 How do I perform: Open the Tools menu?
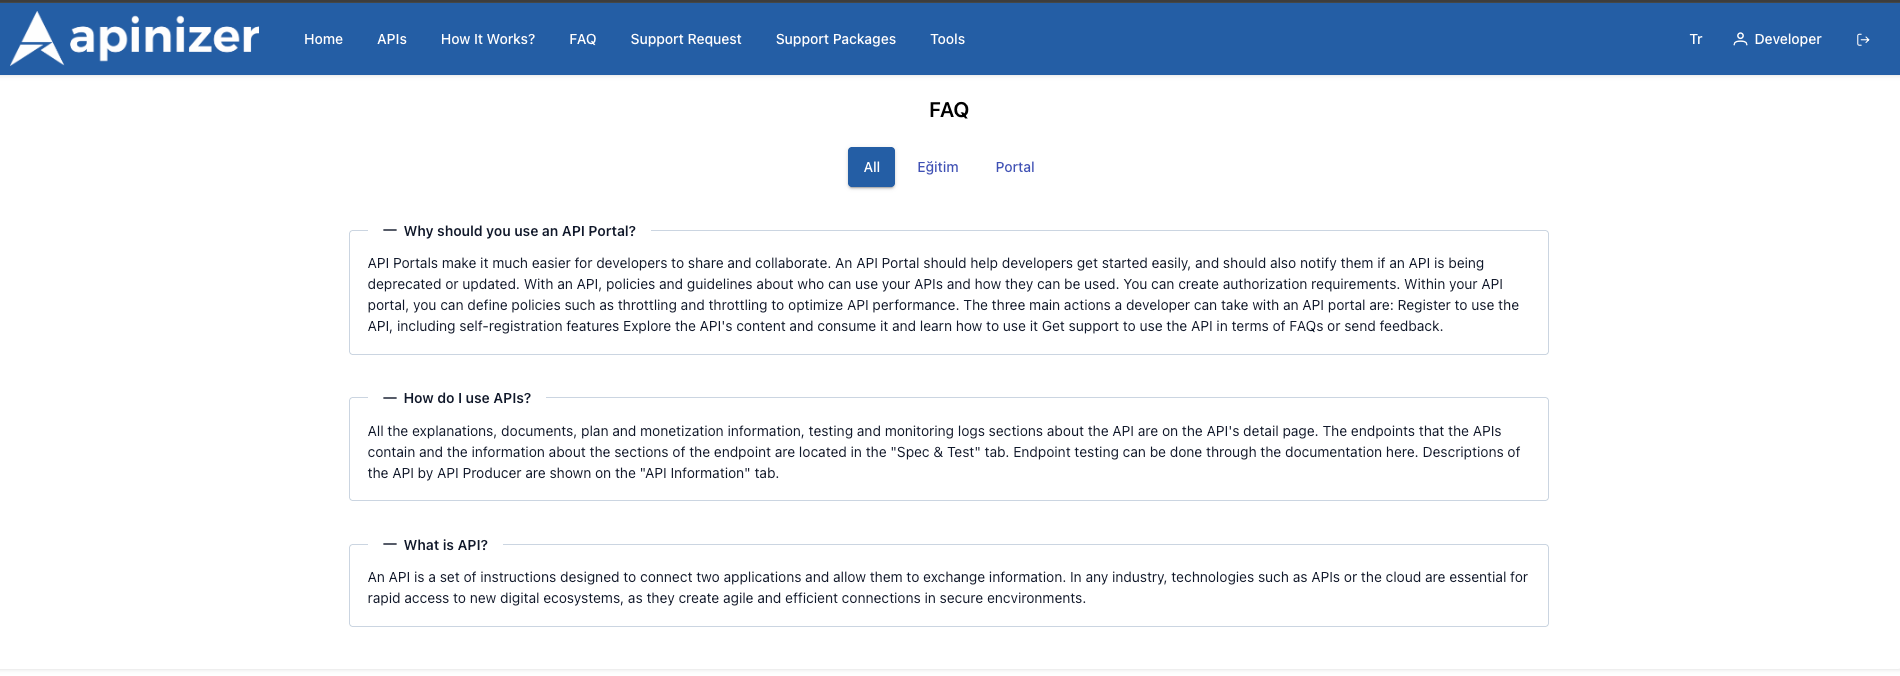pos(947,39)
